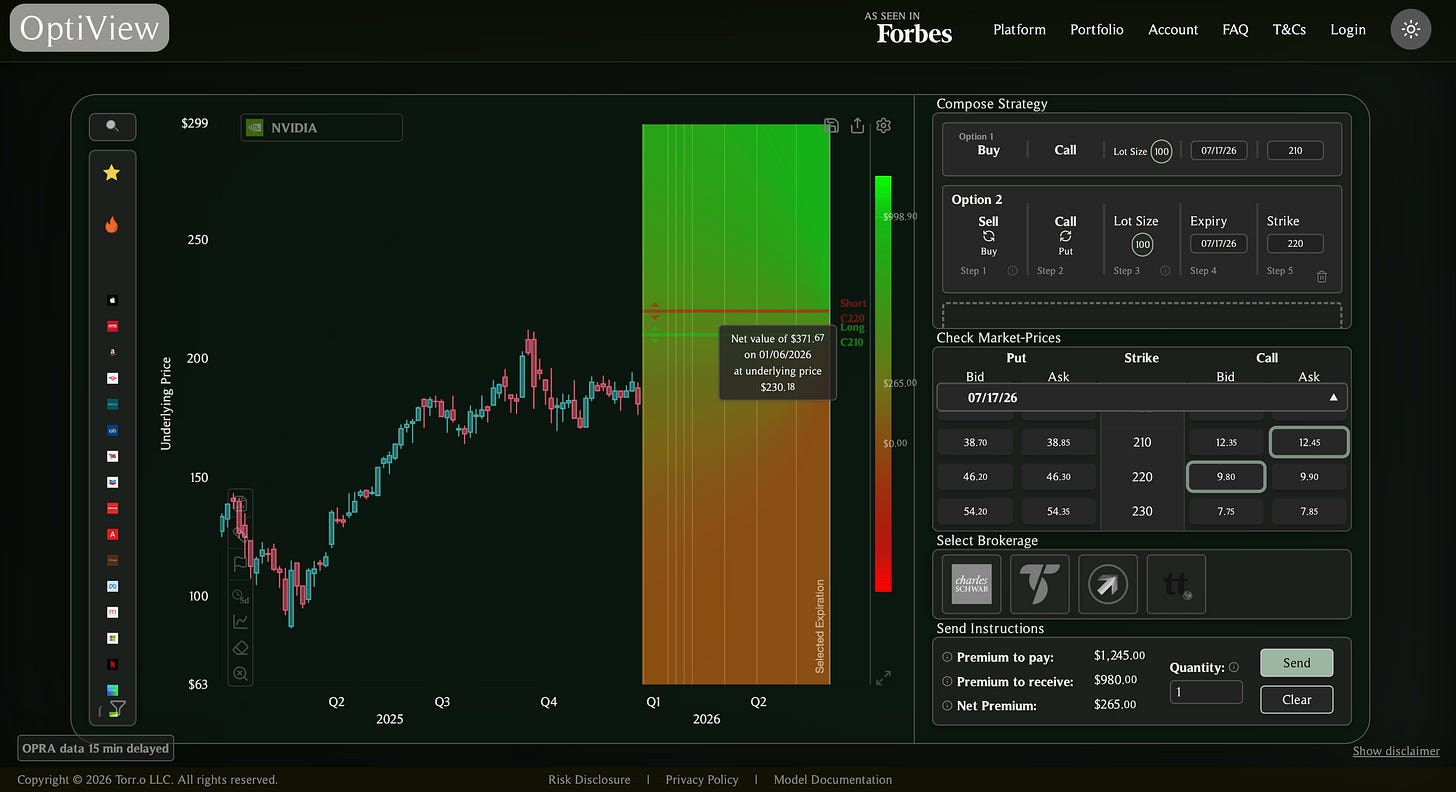Select the Microsoft ticker logo
The width and height of the screenshot is (1456, 792).
[113, 638]
